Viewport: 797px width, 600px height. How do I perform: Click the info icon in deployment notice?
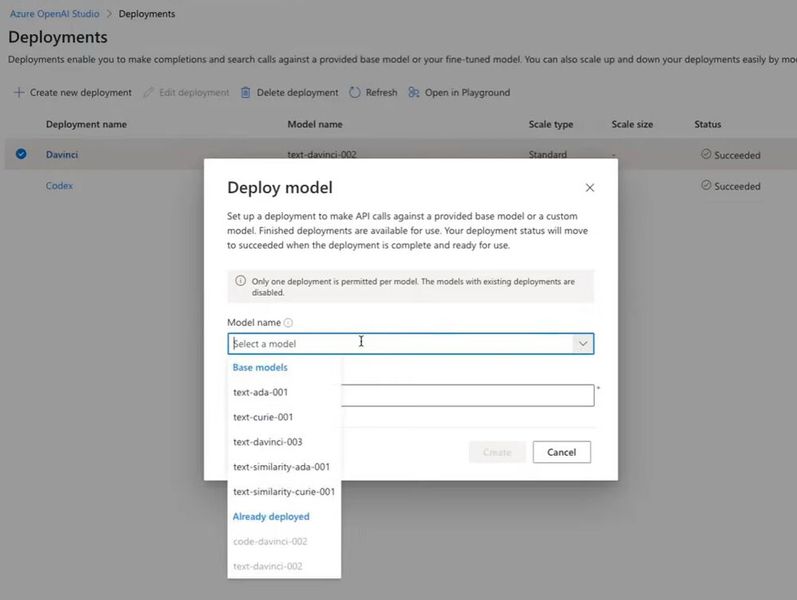[x=240, y=281]
